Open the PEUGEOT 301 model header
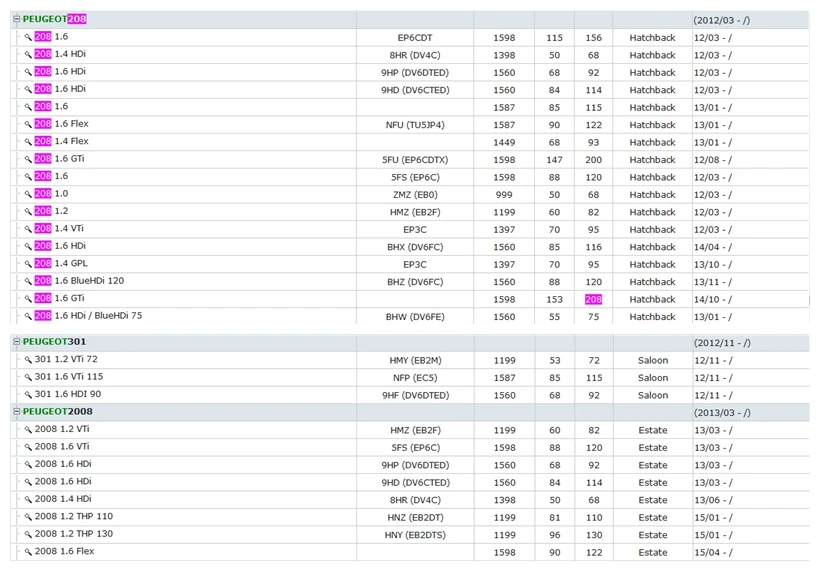 [54, 341]
